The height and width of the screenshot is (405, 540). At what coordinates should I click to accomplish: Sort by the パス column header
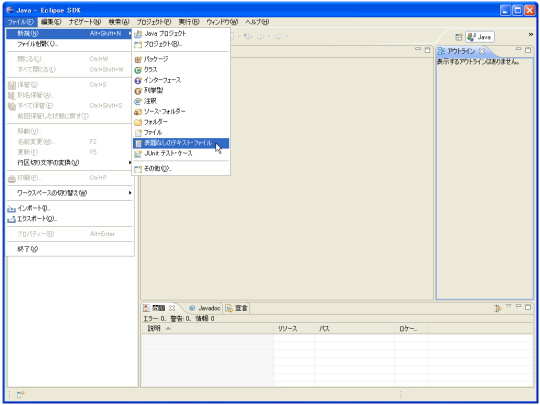coord(354,329)
